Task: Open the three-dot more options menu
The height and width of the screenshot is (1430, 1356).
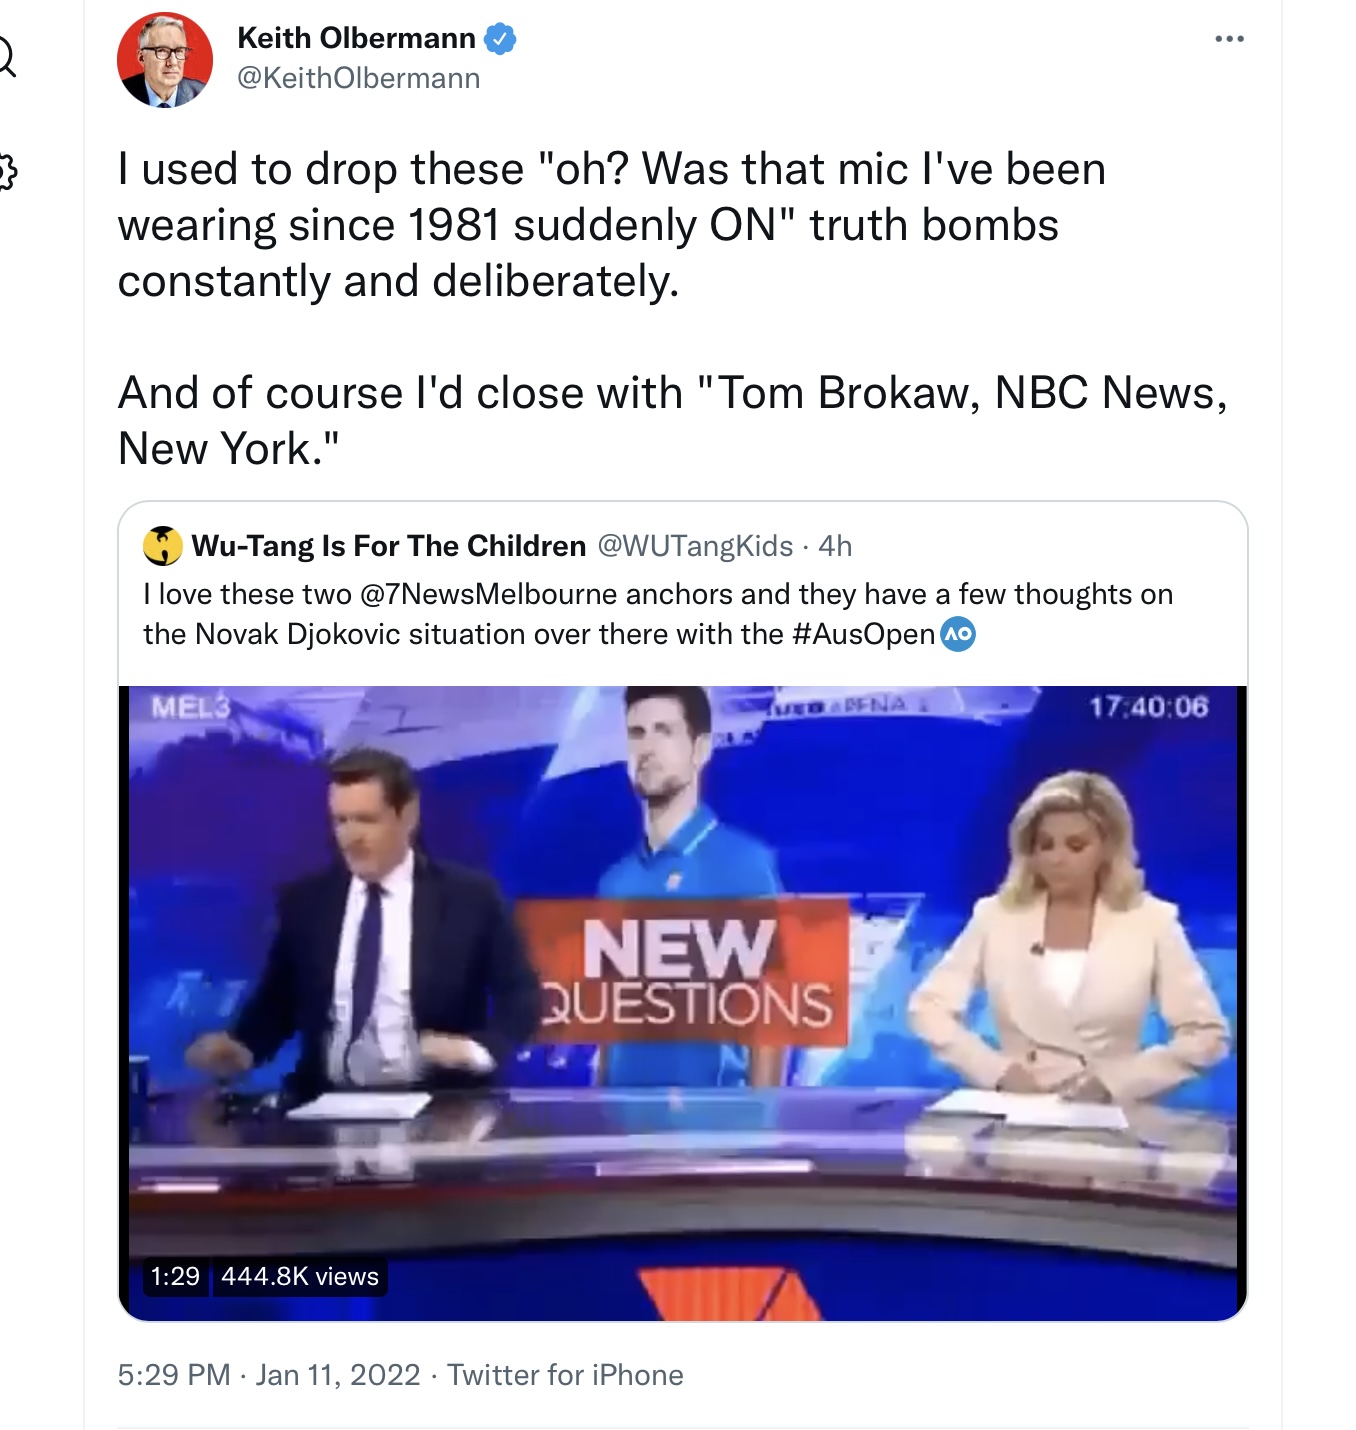Action: [x=1229, y=39]
